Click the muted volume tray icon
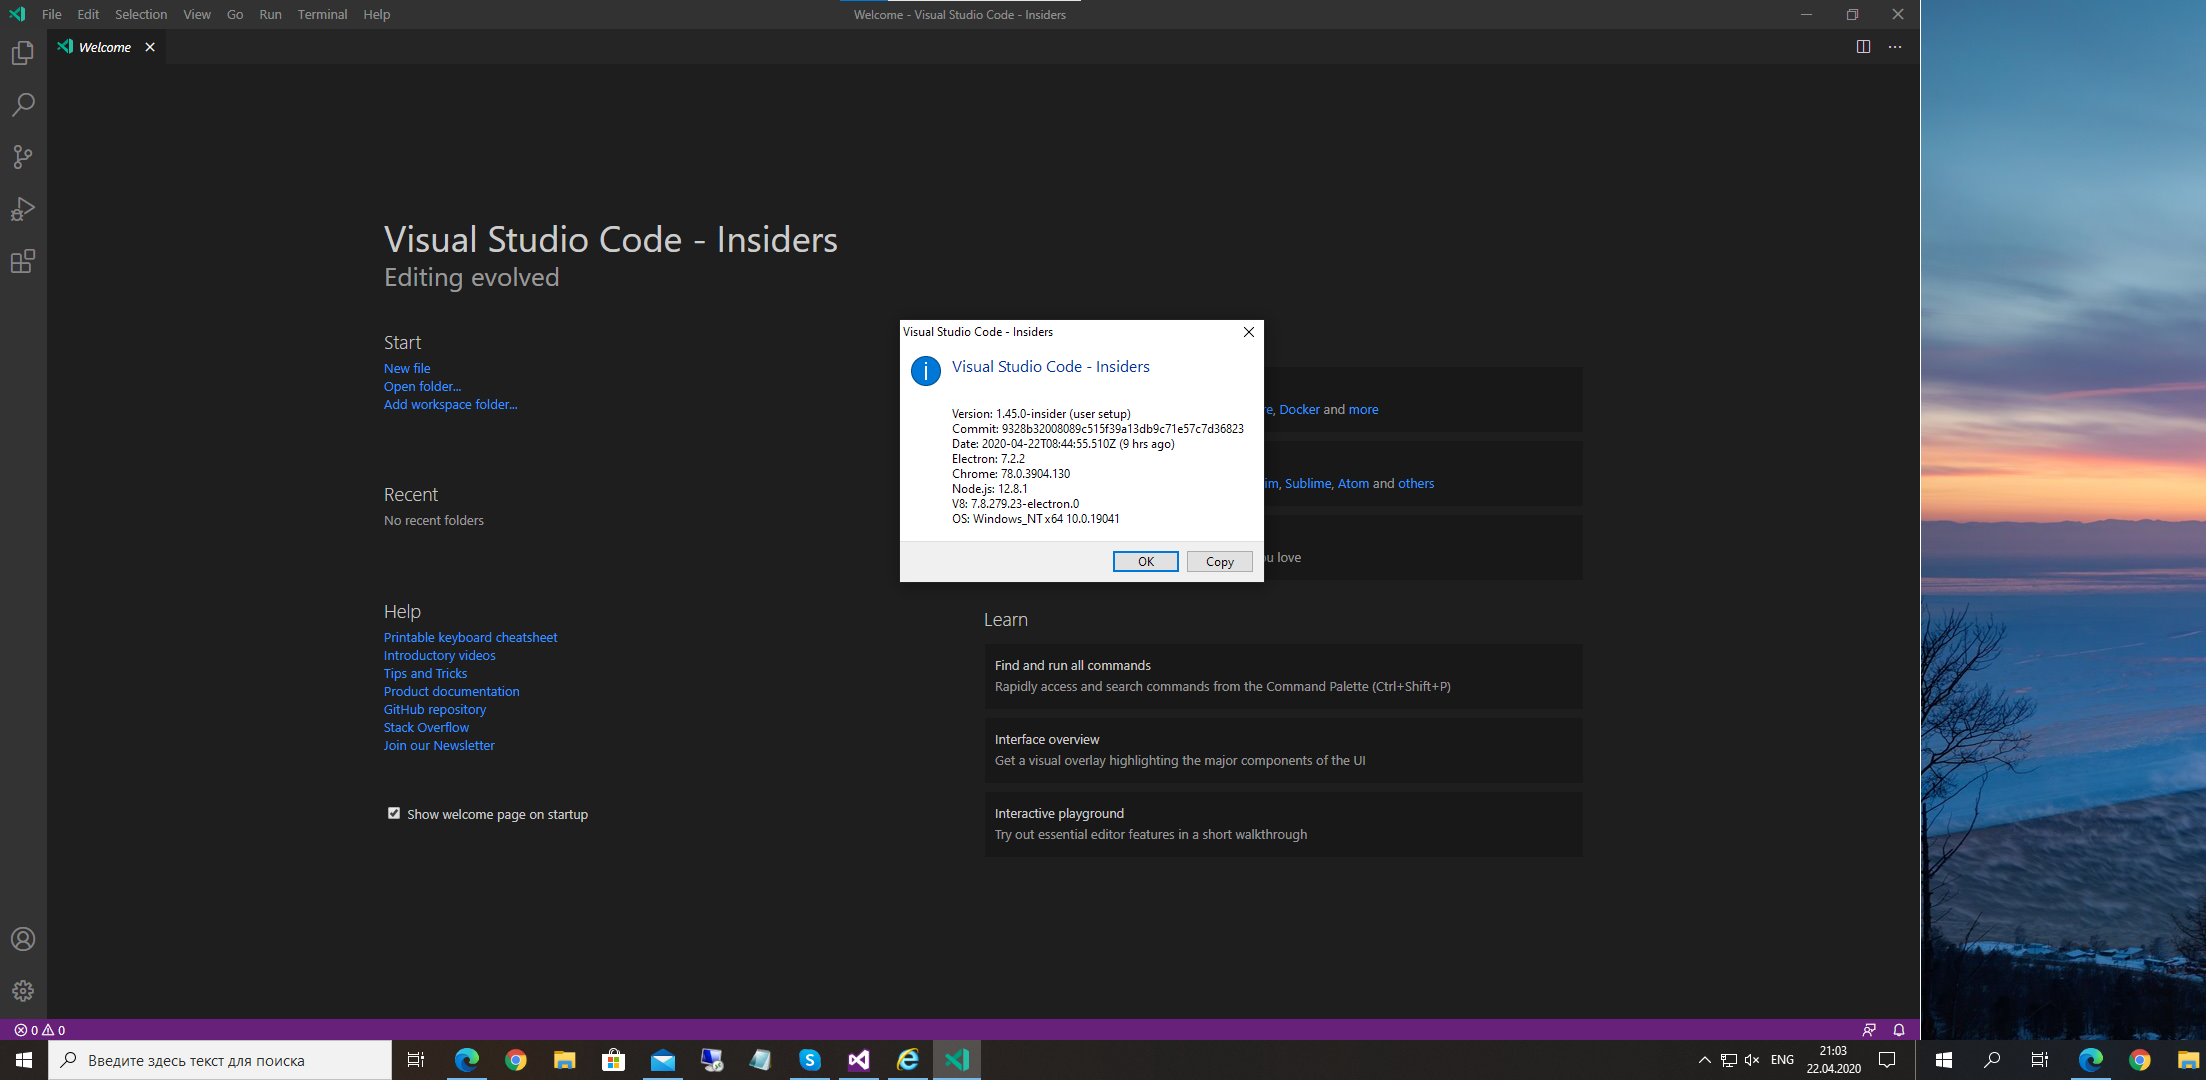The image size is (2206, 1080). coord(1752,1060)
